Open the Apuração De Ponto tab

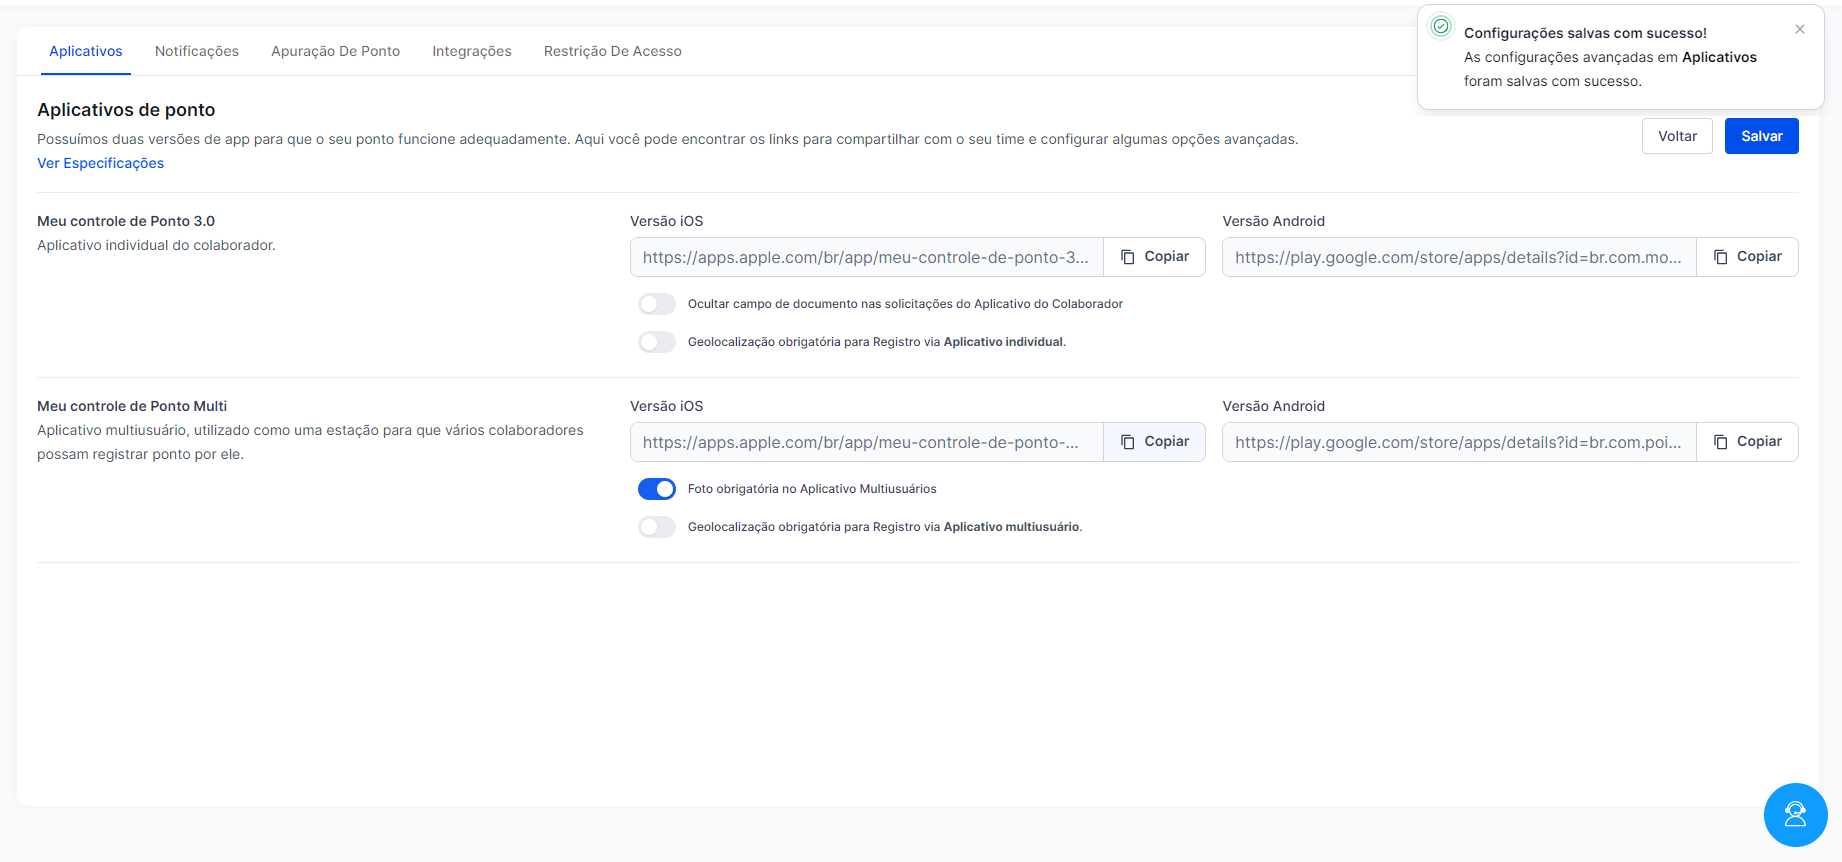click(x=336, y=51)
